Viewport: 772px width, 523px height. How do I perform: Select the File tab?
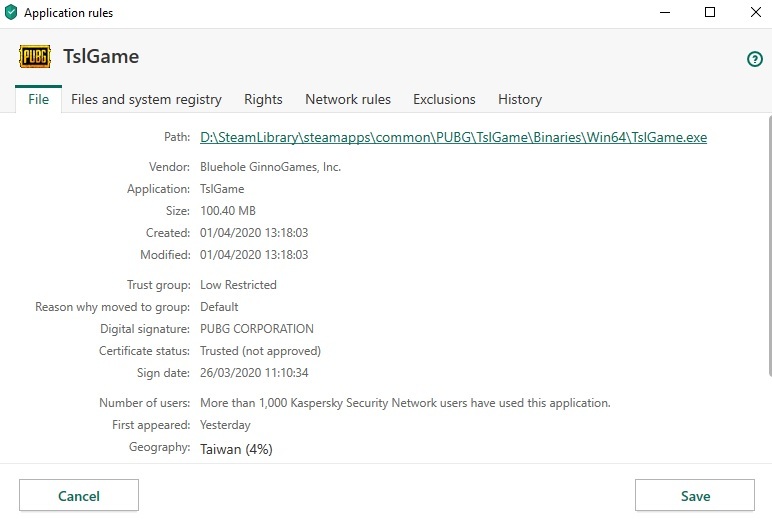(x=38, y=99)
